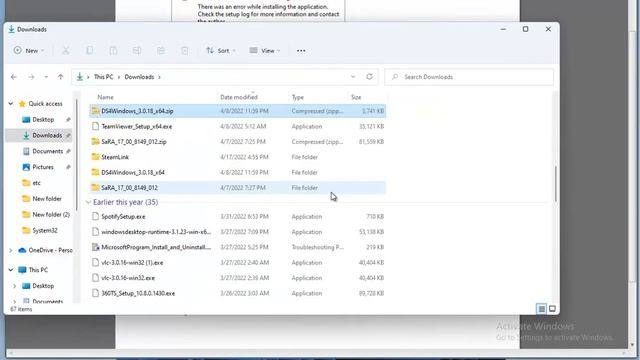The image size is (640, 360).
Task: Click the Search Downloads field
Action: click(x=469, y=77)
